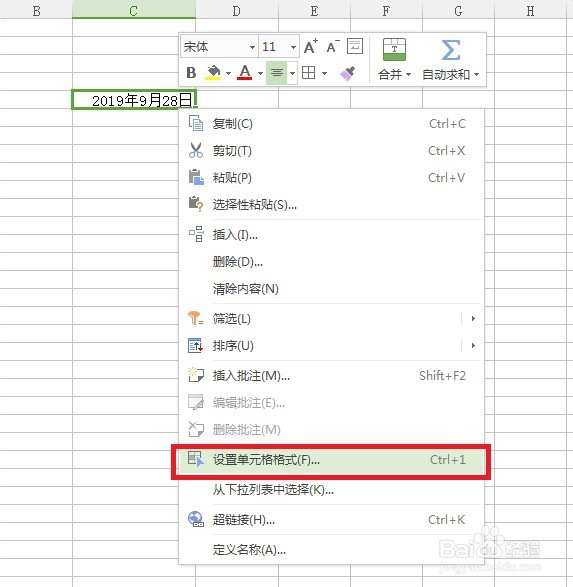Click the AutoSum sigma icon
The height and width of the screenshot is (587, 573).
pyautogui.click(x=451, y=50)
